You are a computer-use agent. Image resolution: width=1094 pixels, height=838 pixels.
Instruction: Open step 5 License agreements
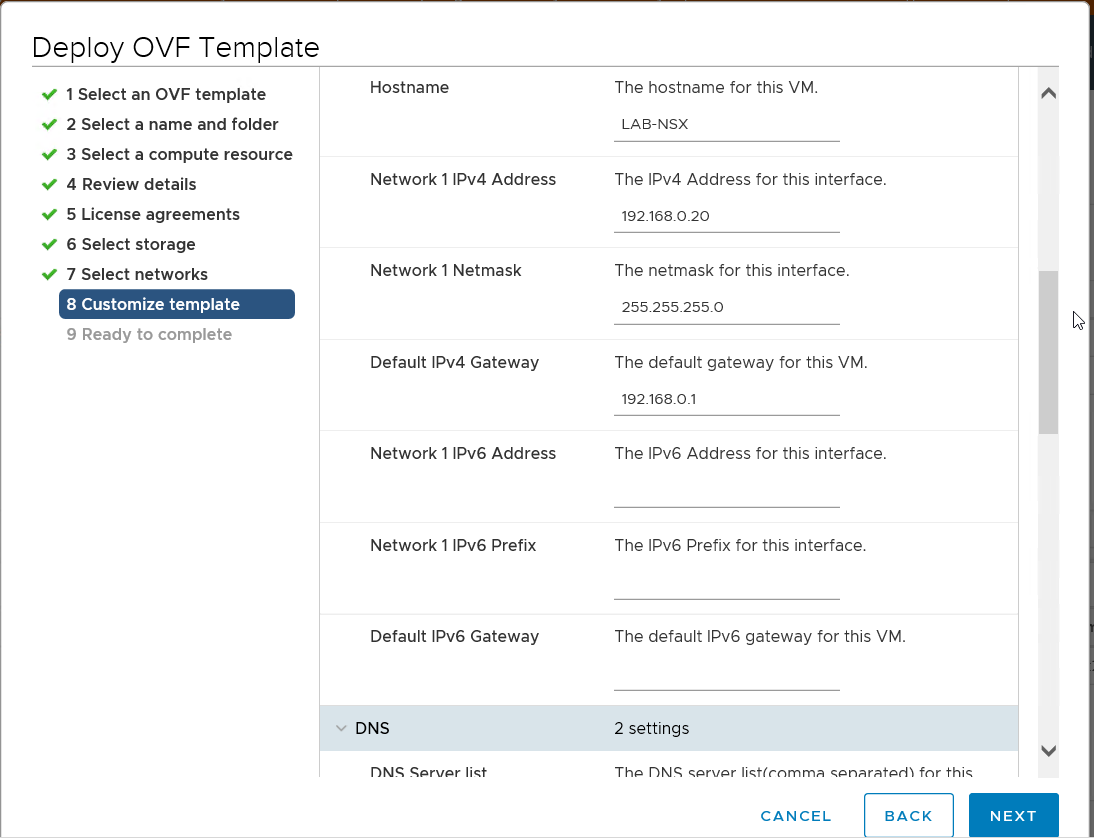(x=153, y=214)
